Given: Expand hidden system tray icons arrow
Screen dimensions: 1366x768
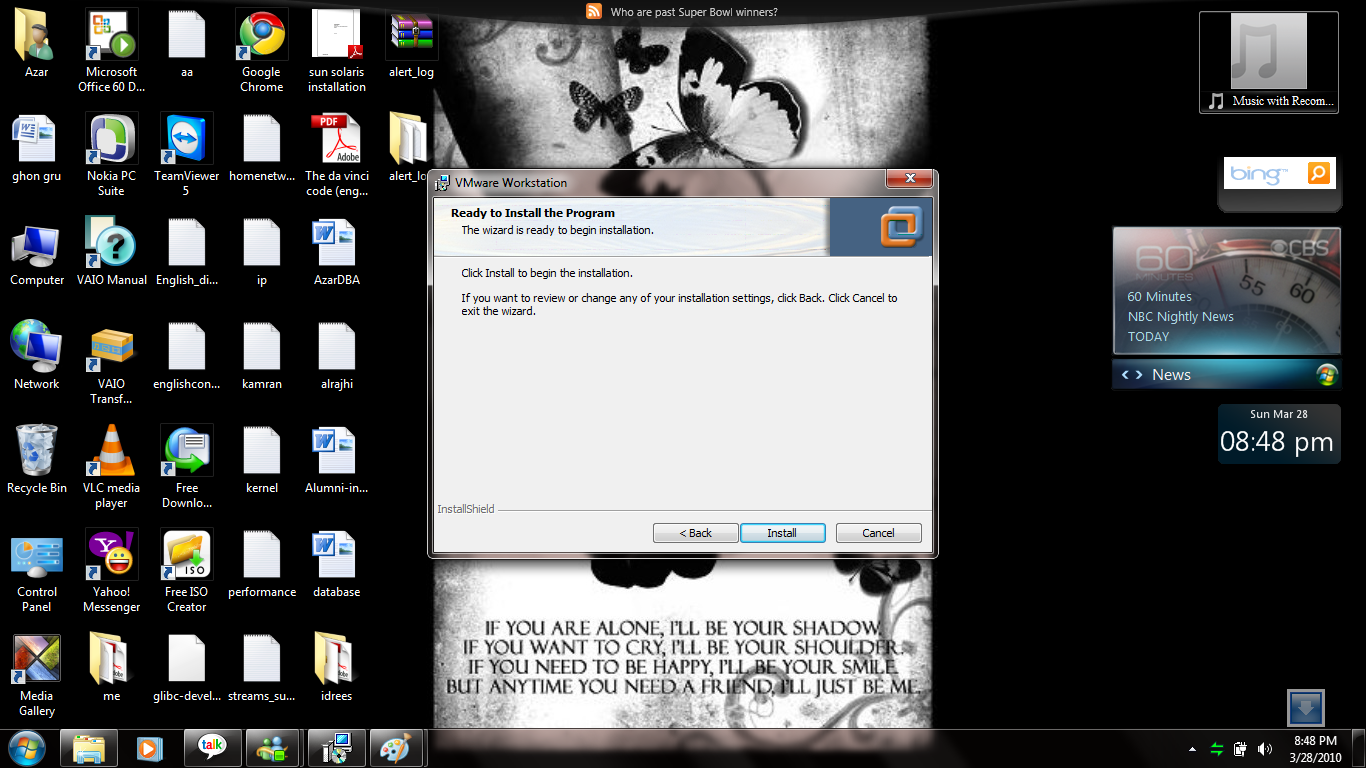Looking at the screenshot, I should [x=1192, y=749].
